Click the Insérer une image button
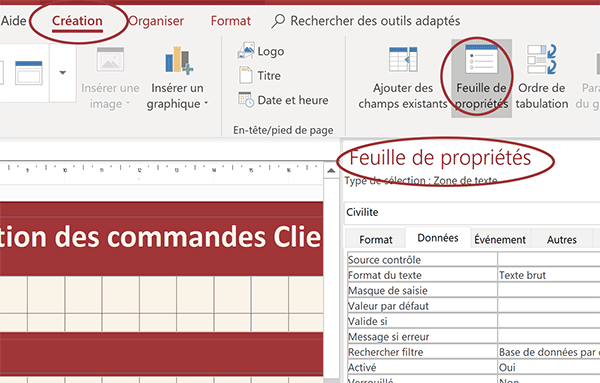Screen dimensions: 600x383 (x=110, y=78)
